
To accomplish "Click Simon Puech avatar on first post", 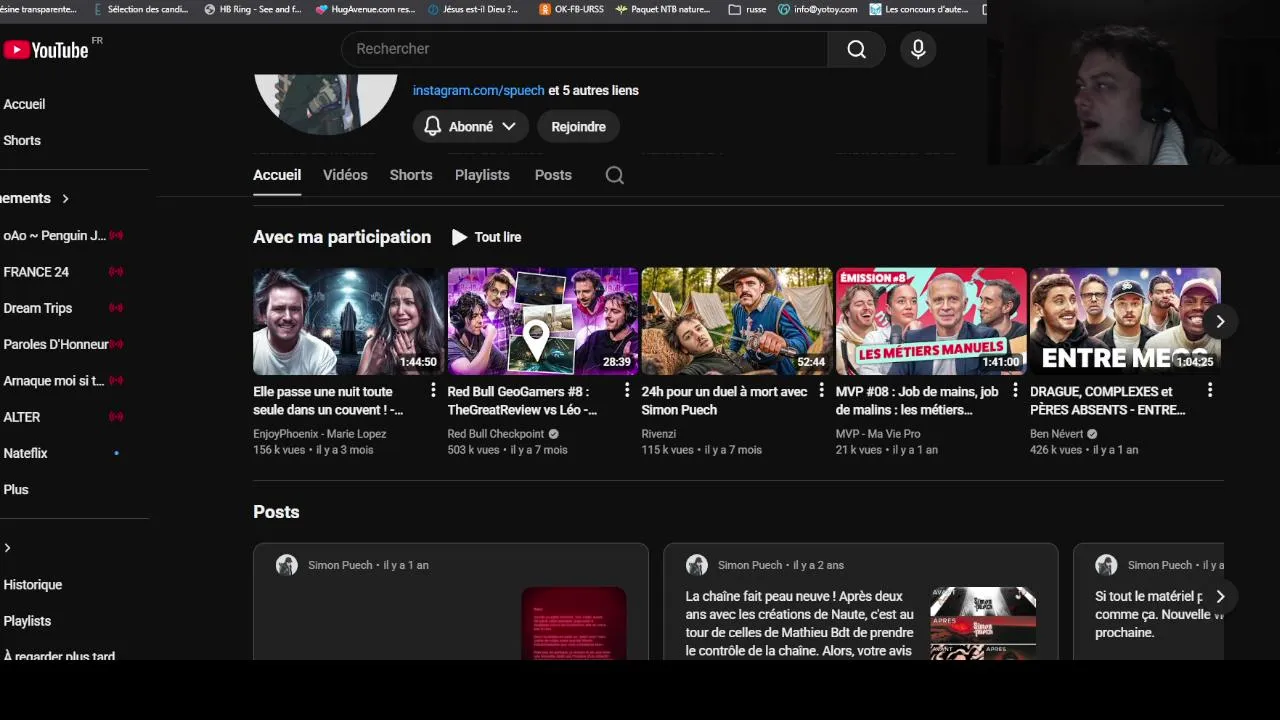I will tap(287, 565).
